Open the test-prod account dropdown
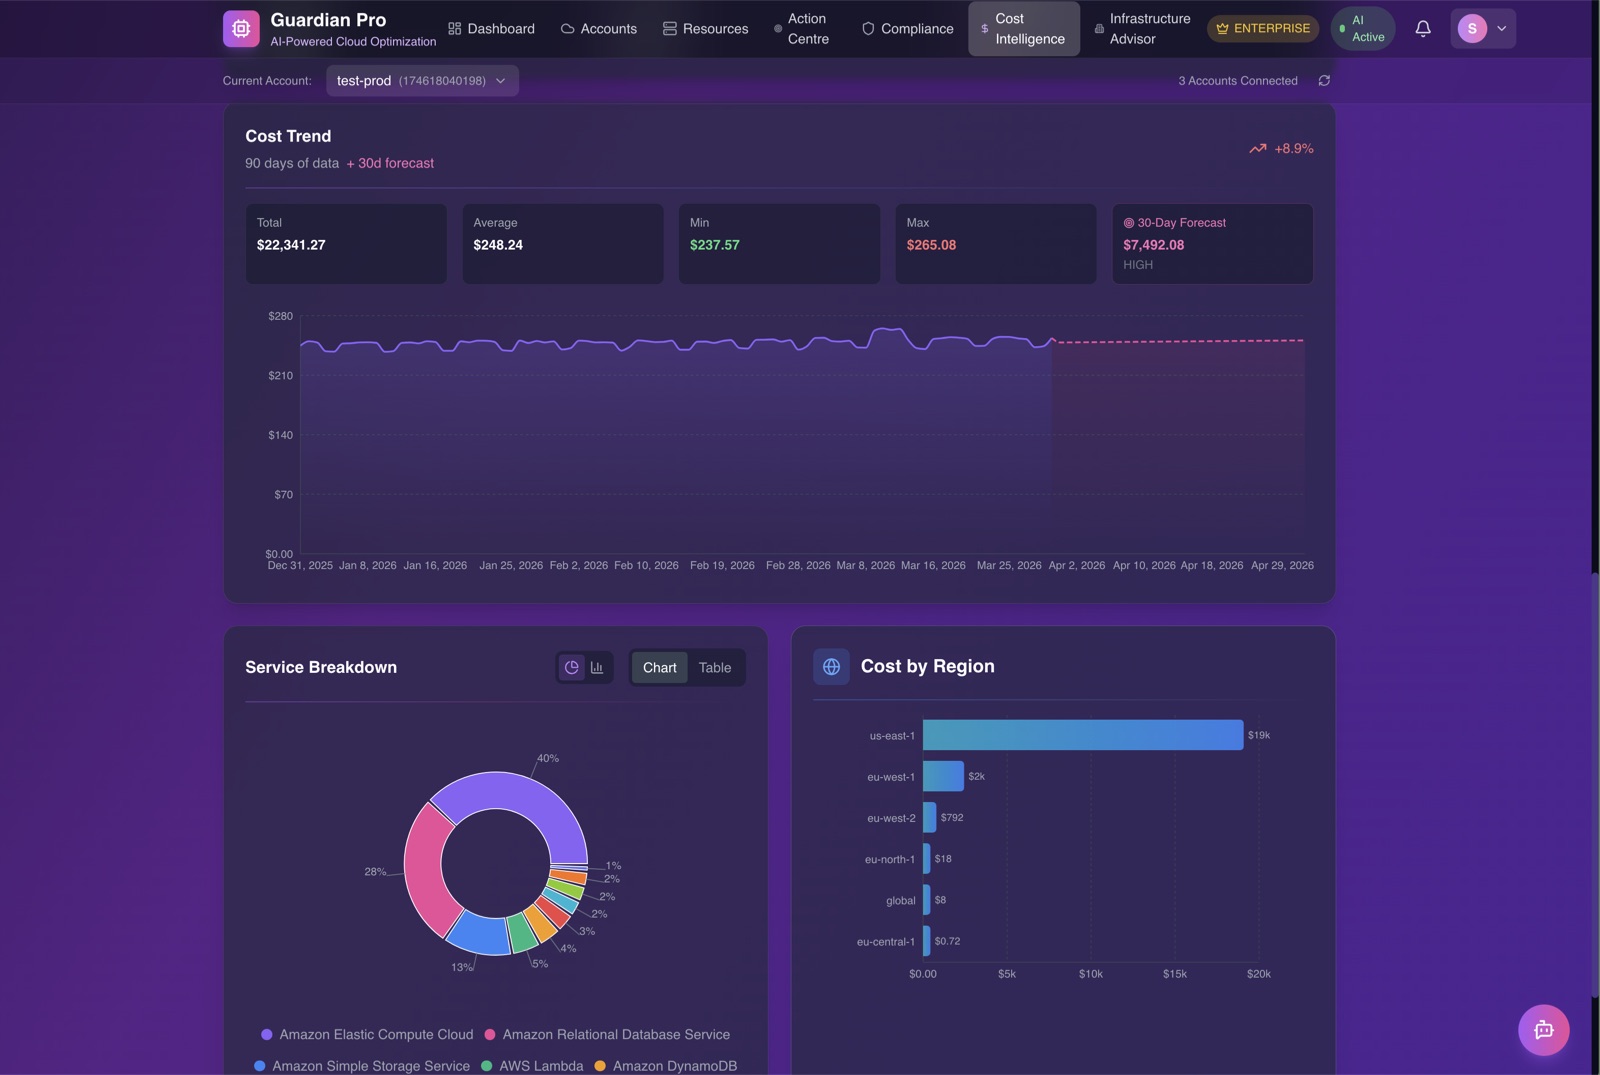Image resolution: width=1600 pixels, height=1075 pixels. point(421,80)
